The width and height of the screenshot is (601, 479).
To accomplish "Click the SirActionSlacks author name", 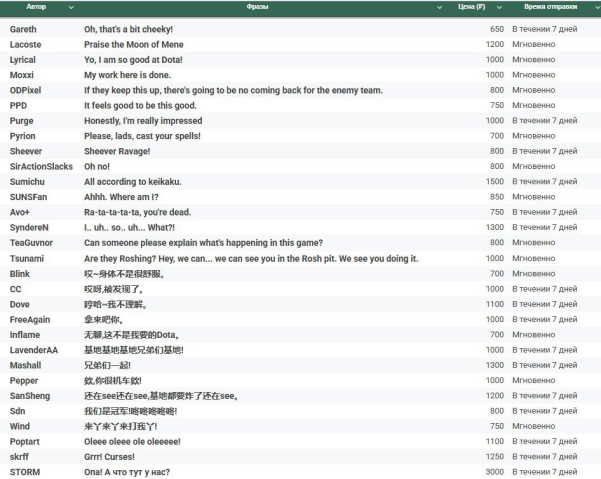I will [41, 166].
